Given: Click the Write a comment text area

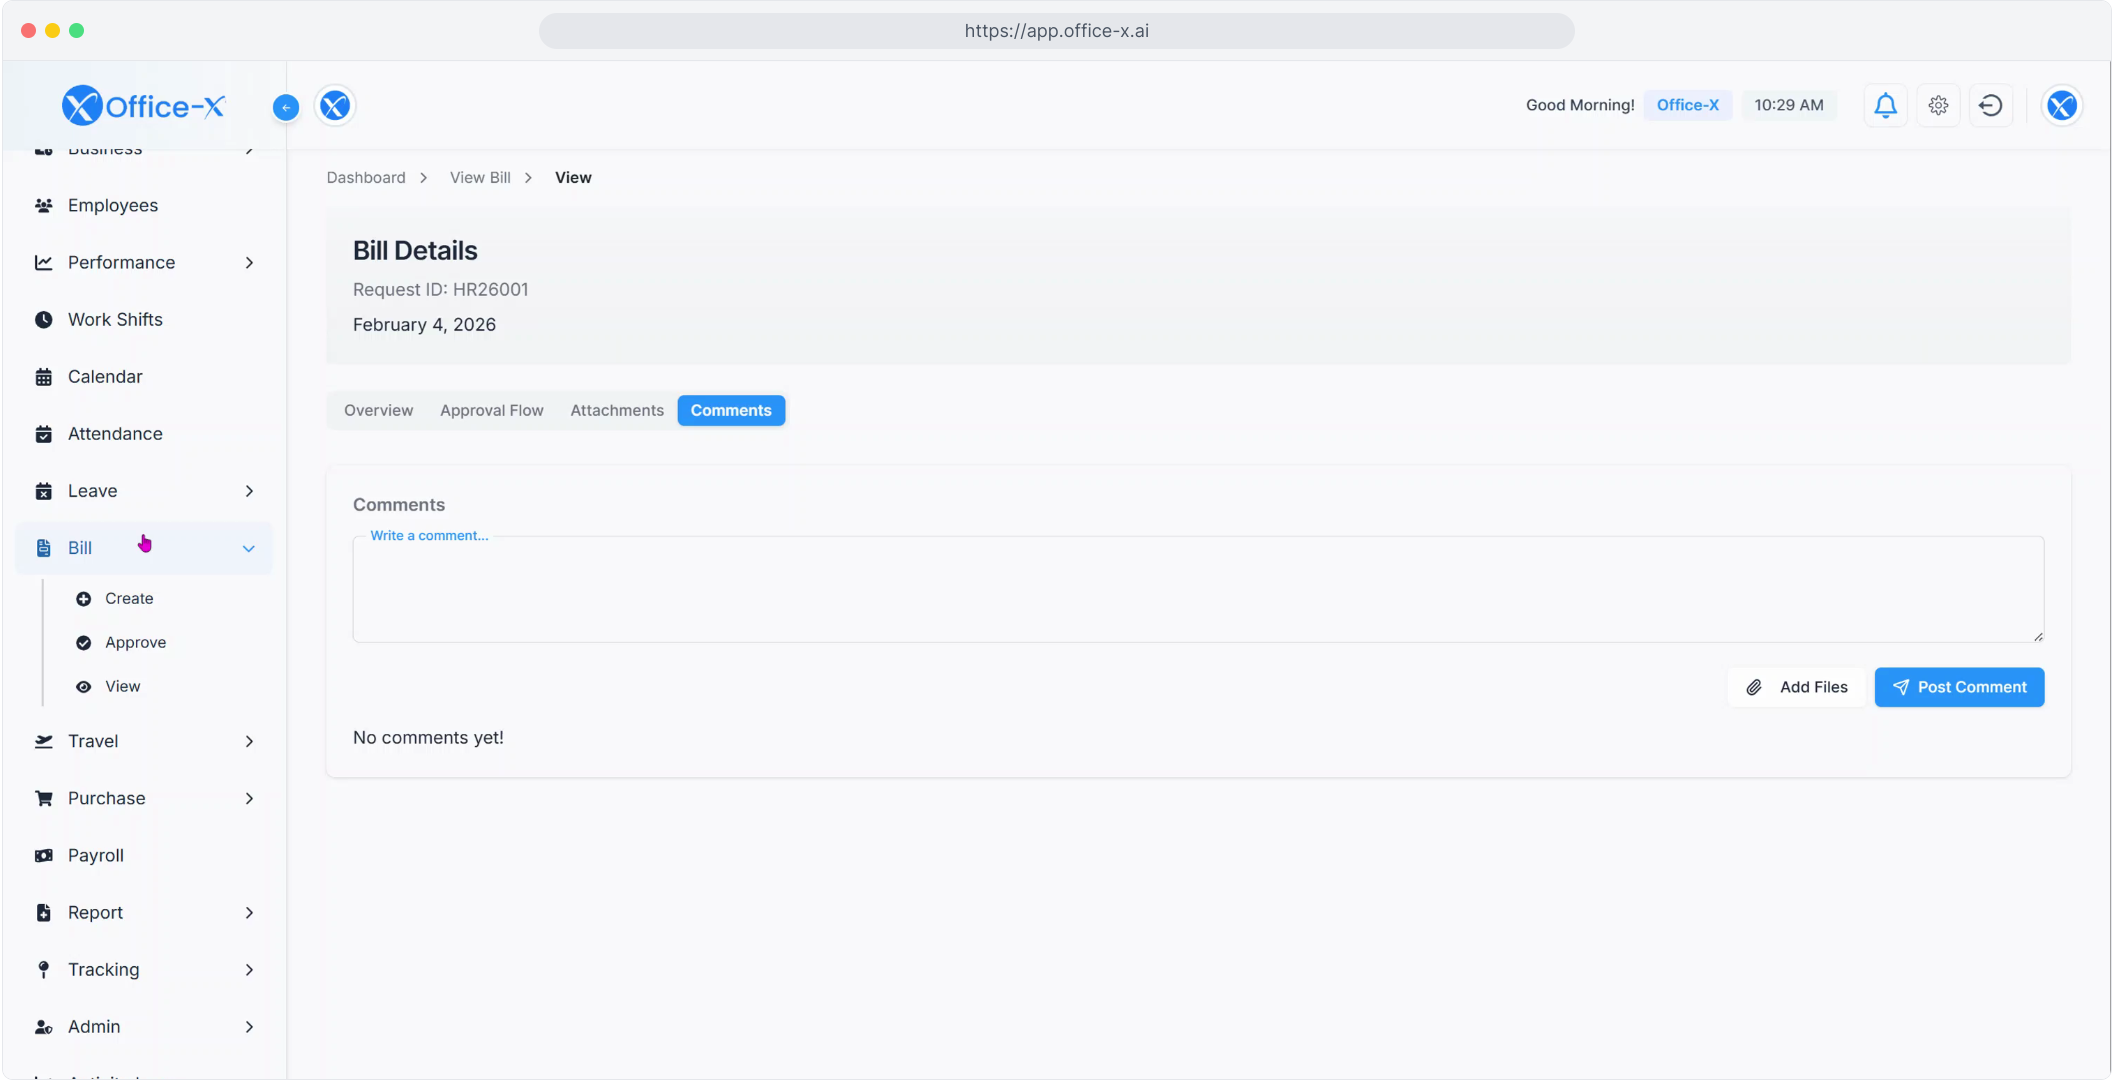Looking at the screenshot, I should [x=1197, y=590].
